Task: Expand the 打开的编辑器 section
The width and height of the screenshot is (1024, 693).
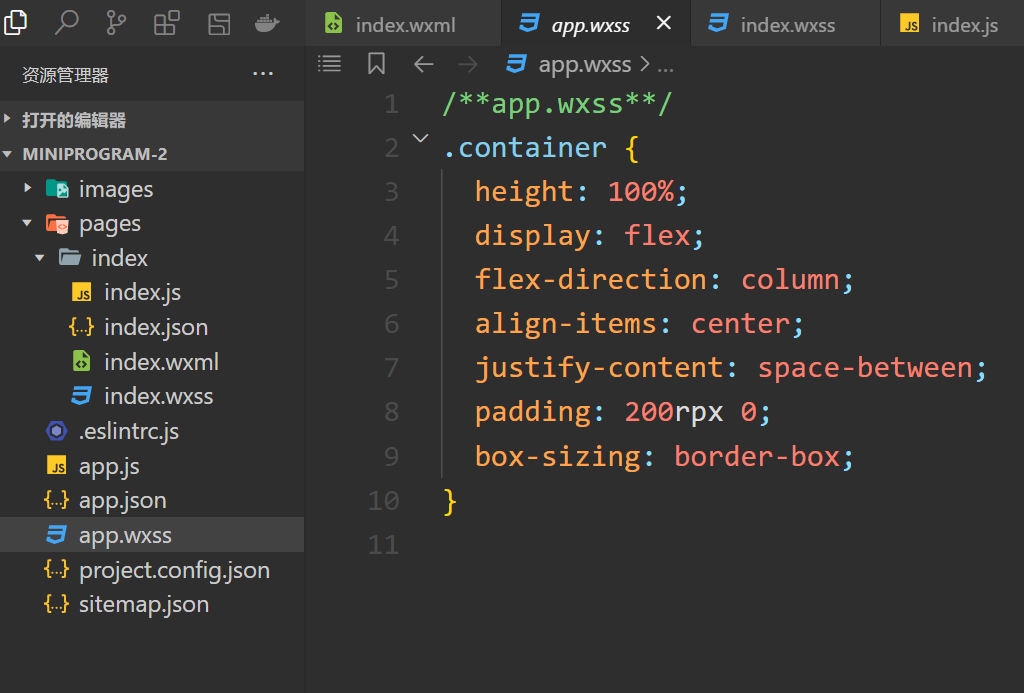Action: [152, 120]
